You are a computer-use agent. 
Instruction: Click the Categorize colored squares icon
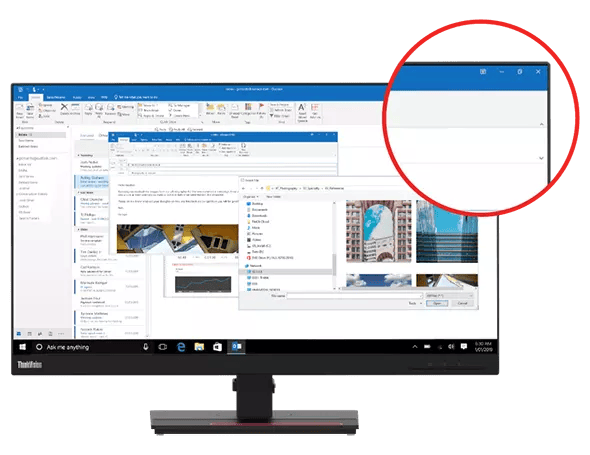(x=248, y=107)
